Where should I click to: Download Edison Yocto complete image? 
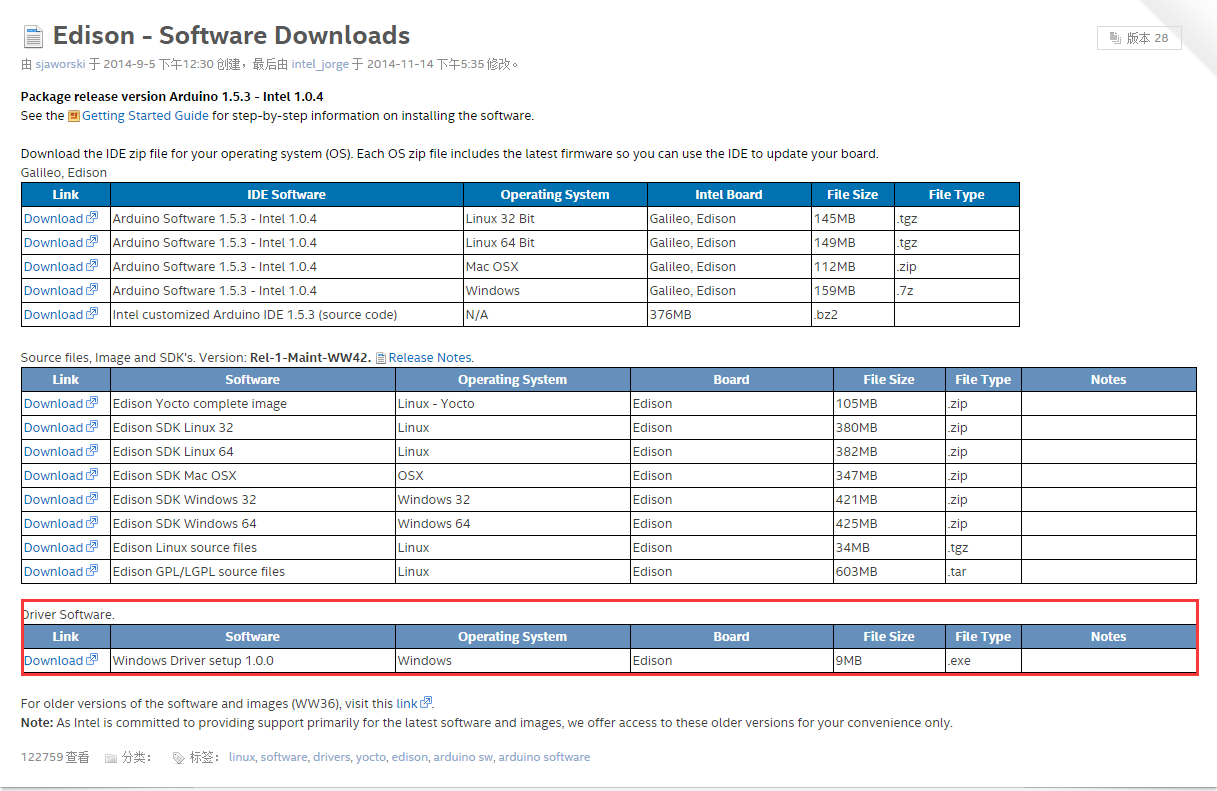(x=53, y=404)
